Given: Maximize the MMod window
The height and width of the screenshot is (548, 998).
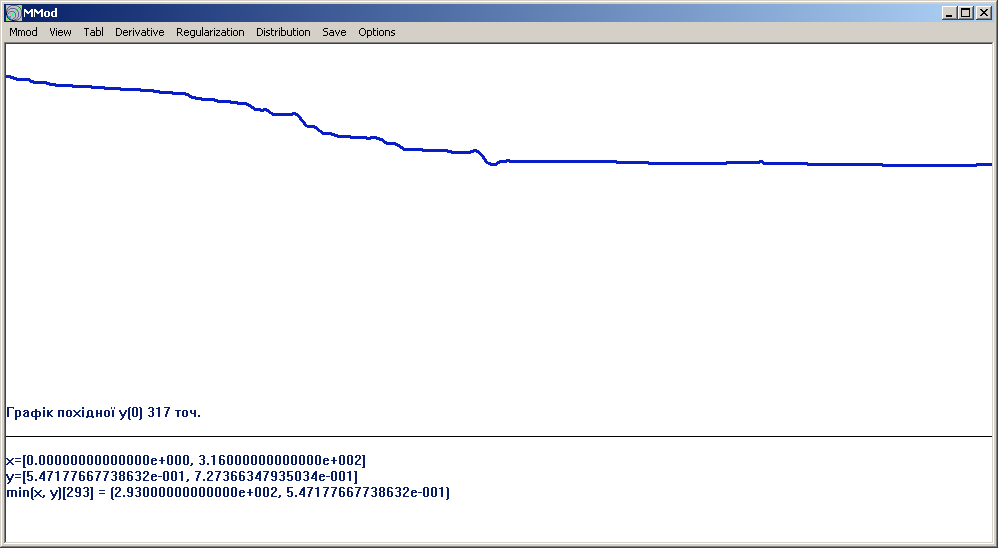Looking at the screenshot, I should [x=966, y=13].
